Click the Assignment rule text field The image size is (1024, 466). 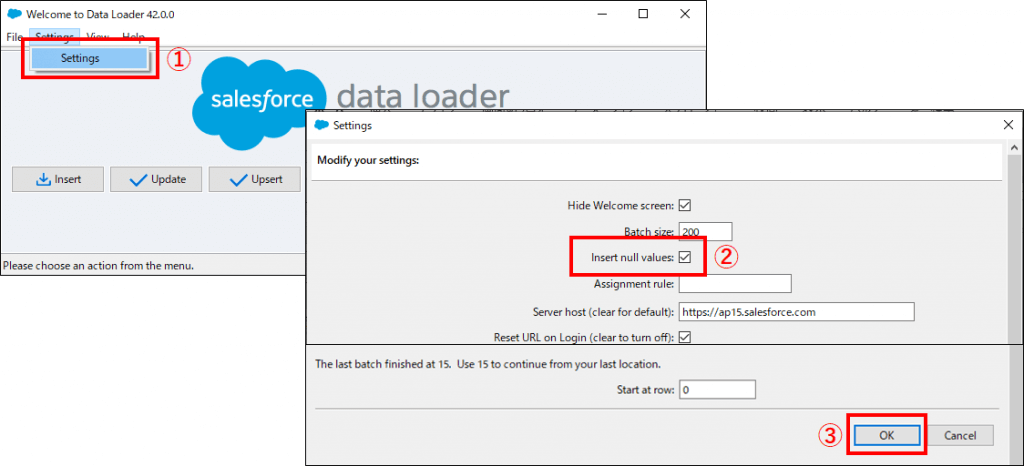pos(735,284)
